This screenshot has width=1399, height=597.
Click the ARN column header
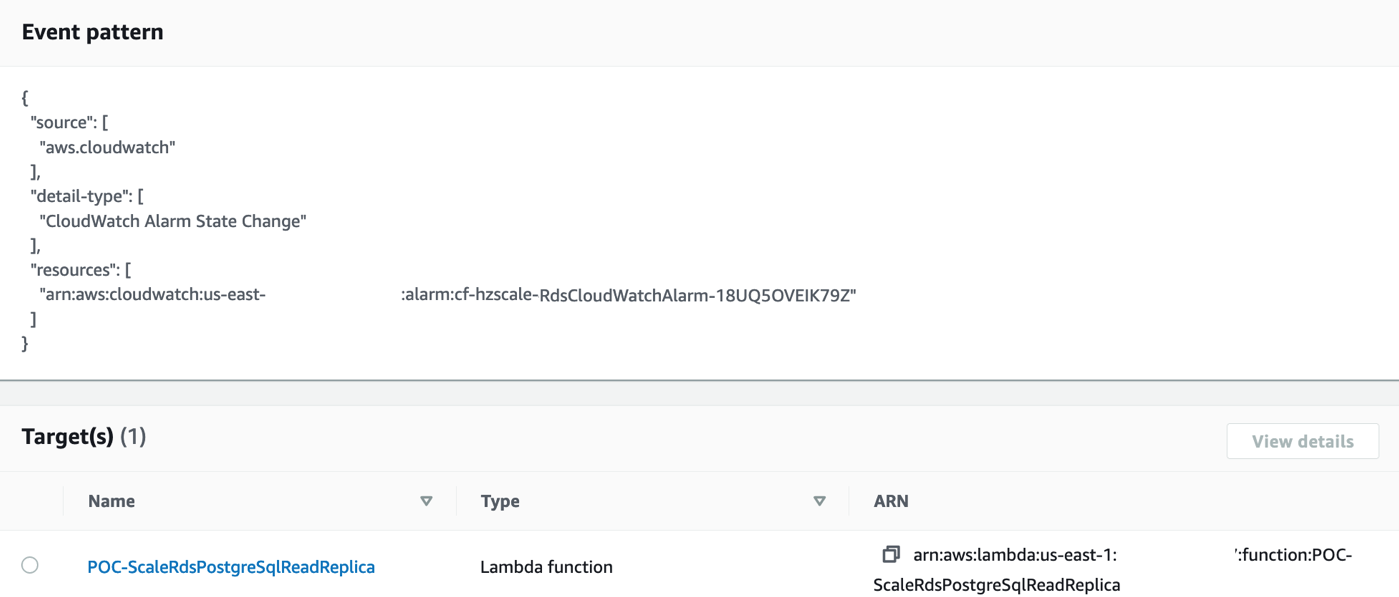pyautogui.click(x=891, y=501)
